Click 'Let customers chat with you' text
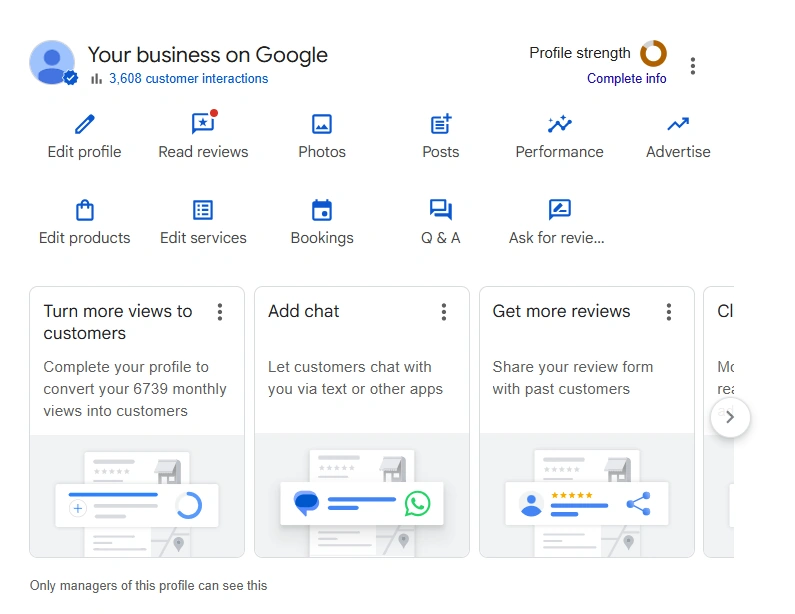The width and height of the screenshot is (795, 614). [355, 378]
